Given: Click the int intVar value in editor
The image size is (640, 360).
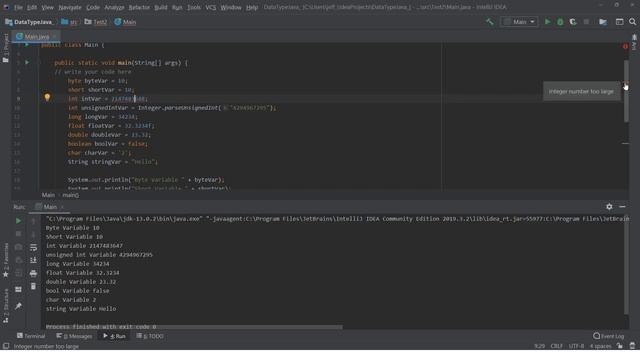Looking at the screenshot, I should coord(128,99).
